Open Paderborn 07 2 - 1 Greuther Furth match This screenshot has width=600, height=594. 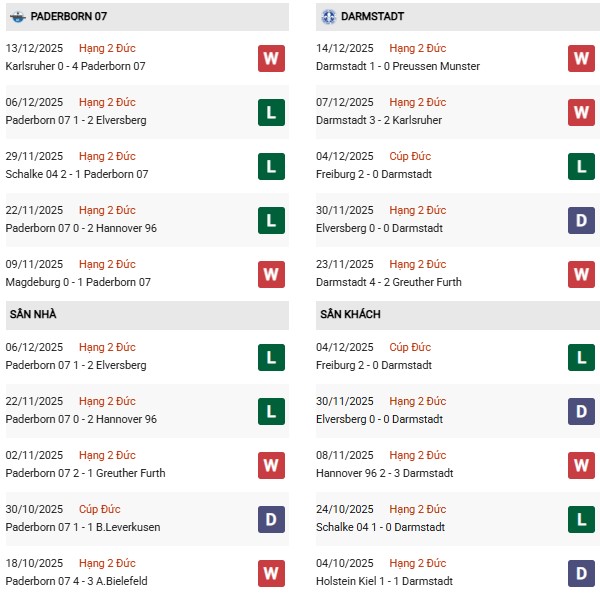(85, 473)
